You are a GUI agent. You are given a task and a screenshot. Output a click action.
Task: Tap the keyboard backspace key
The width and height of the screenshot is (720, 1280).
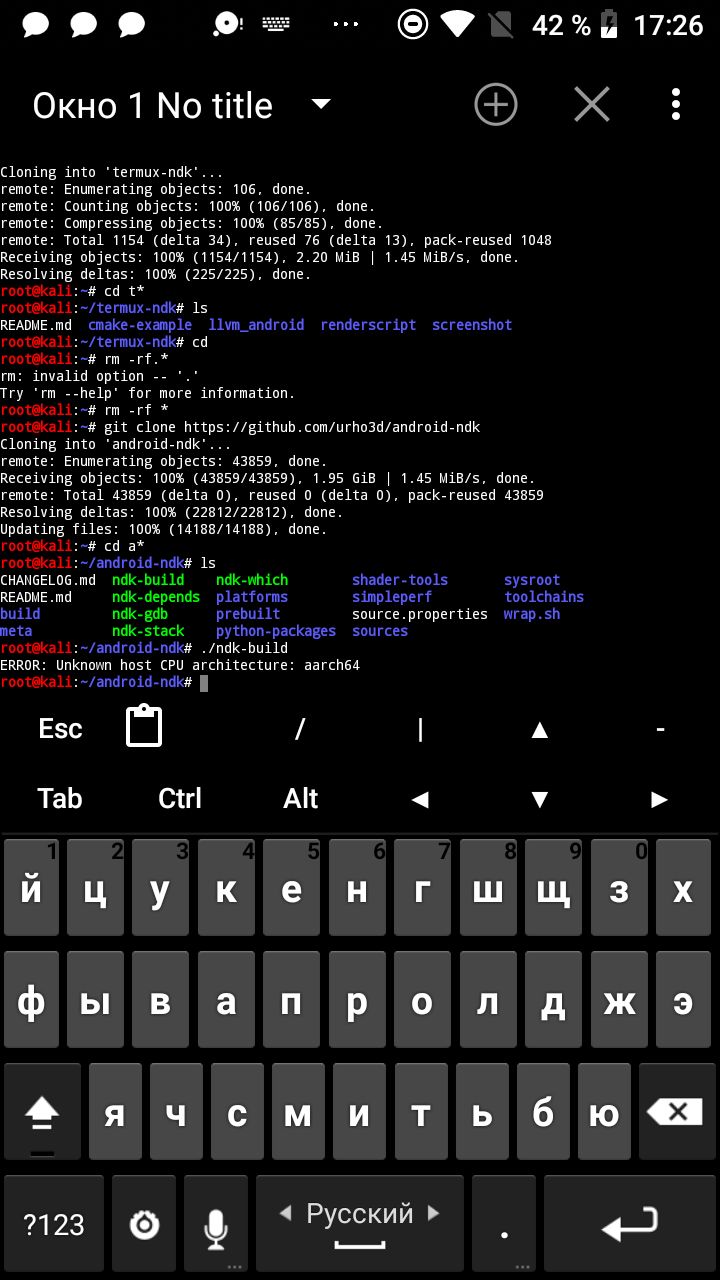click(677, 1111)
